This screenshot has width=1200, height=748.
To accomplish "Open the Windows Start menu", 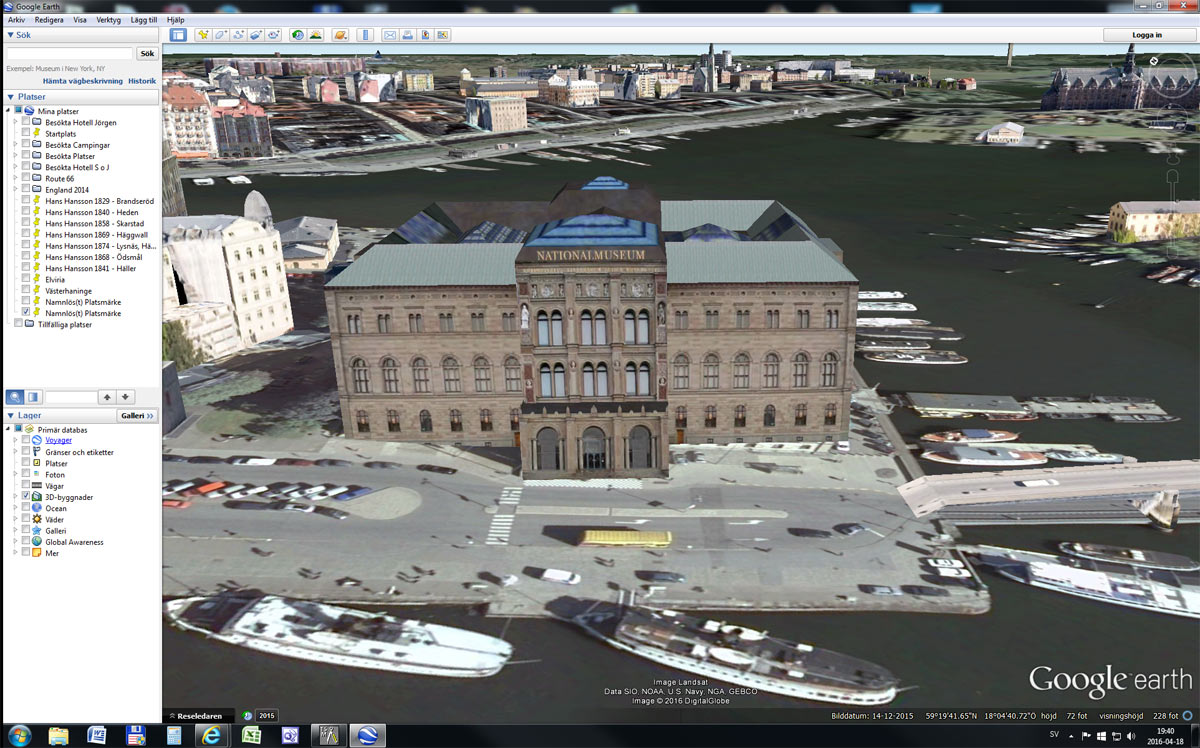I will click(19, 735).
